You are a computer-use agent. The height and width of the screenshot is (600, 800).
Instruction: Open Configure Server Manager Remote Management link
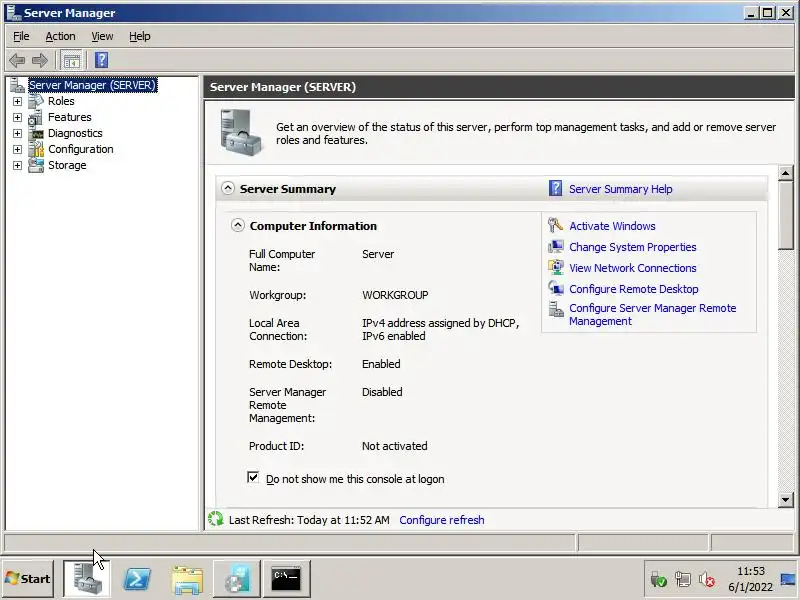[x=653, y=315]
